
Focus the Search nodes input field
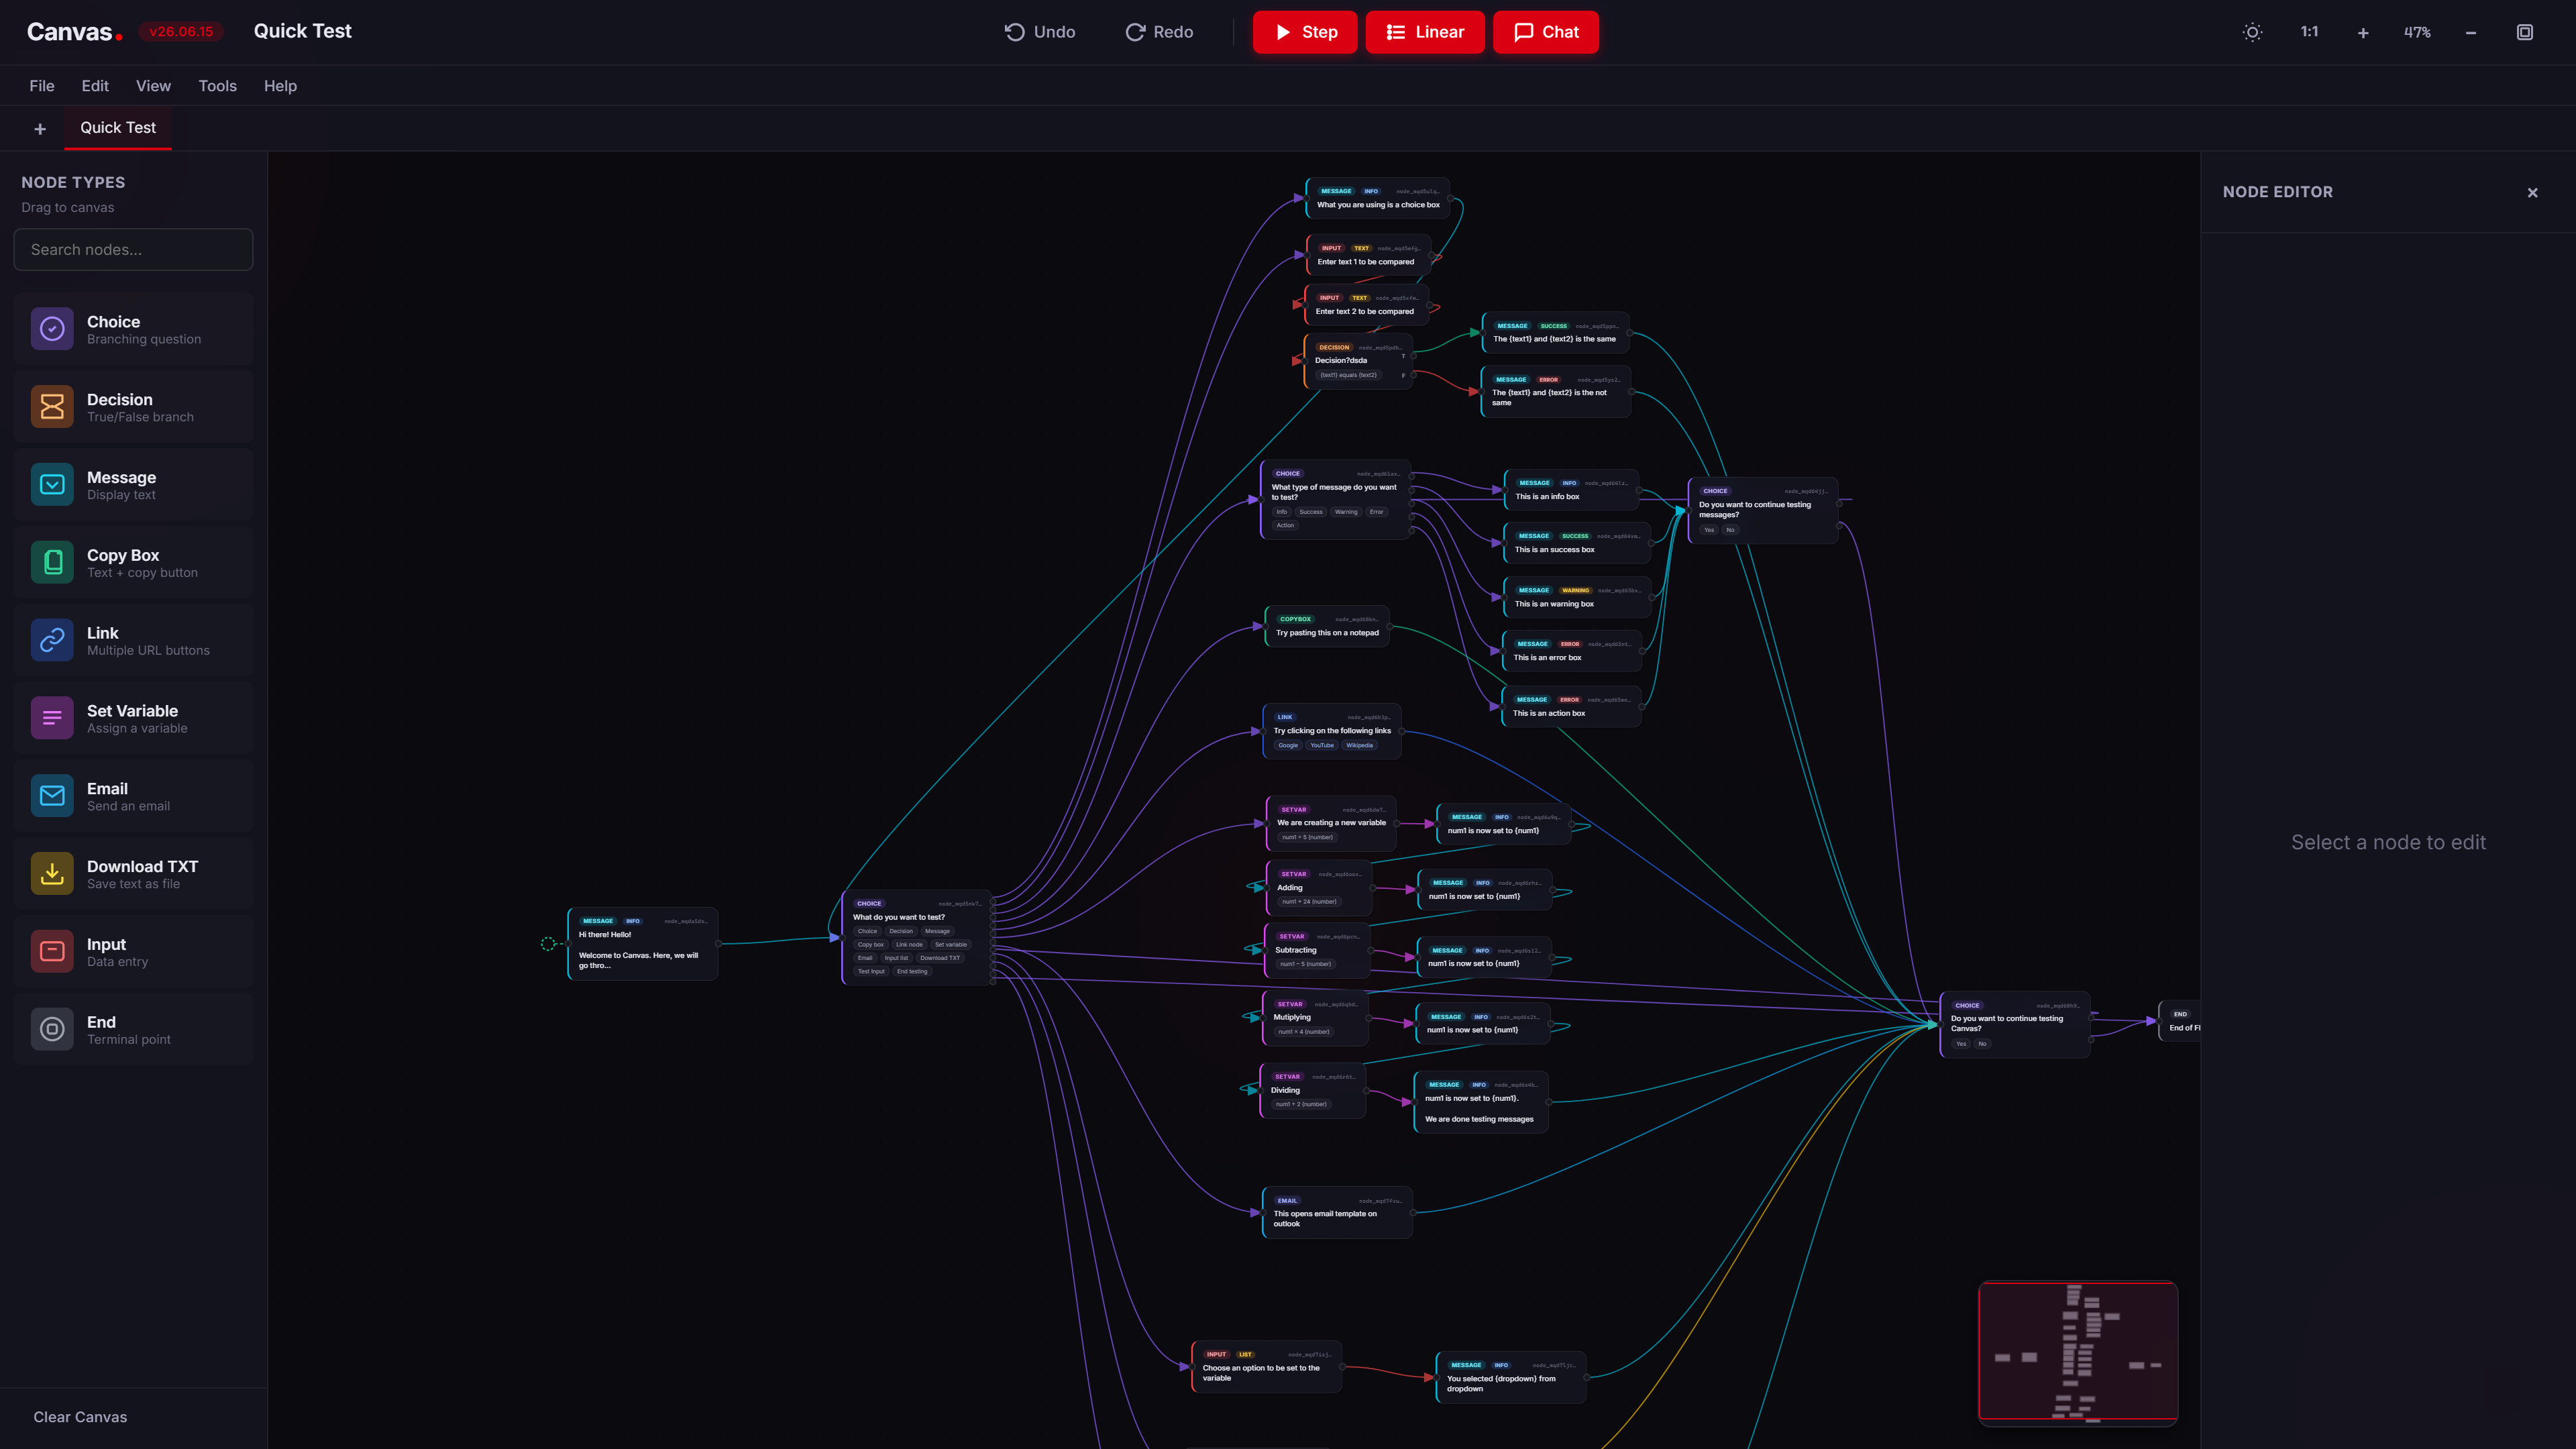click(133, 249)
